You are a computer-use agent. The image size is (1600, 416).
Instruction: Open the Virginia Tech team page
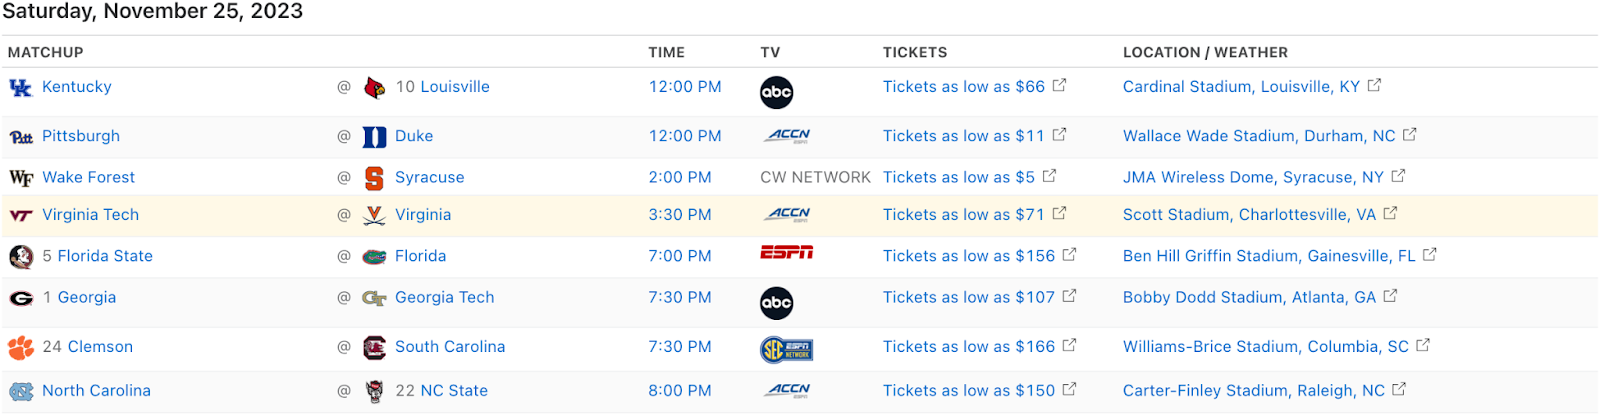(91, 215)
